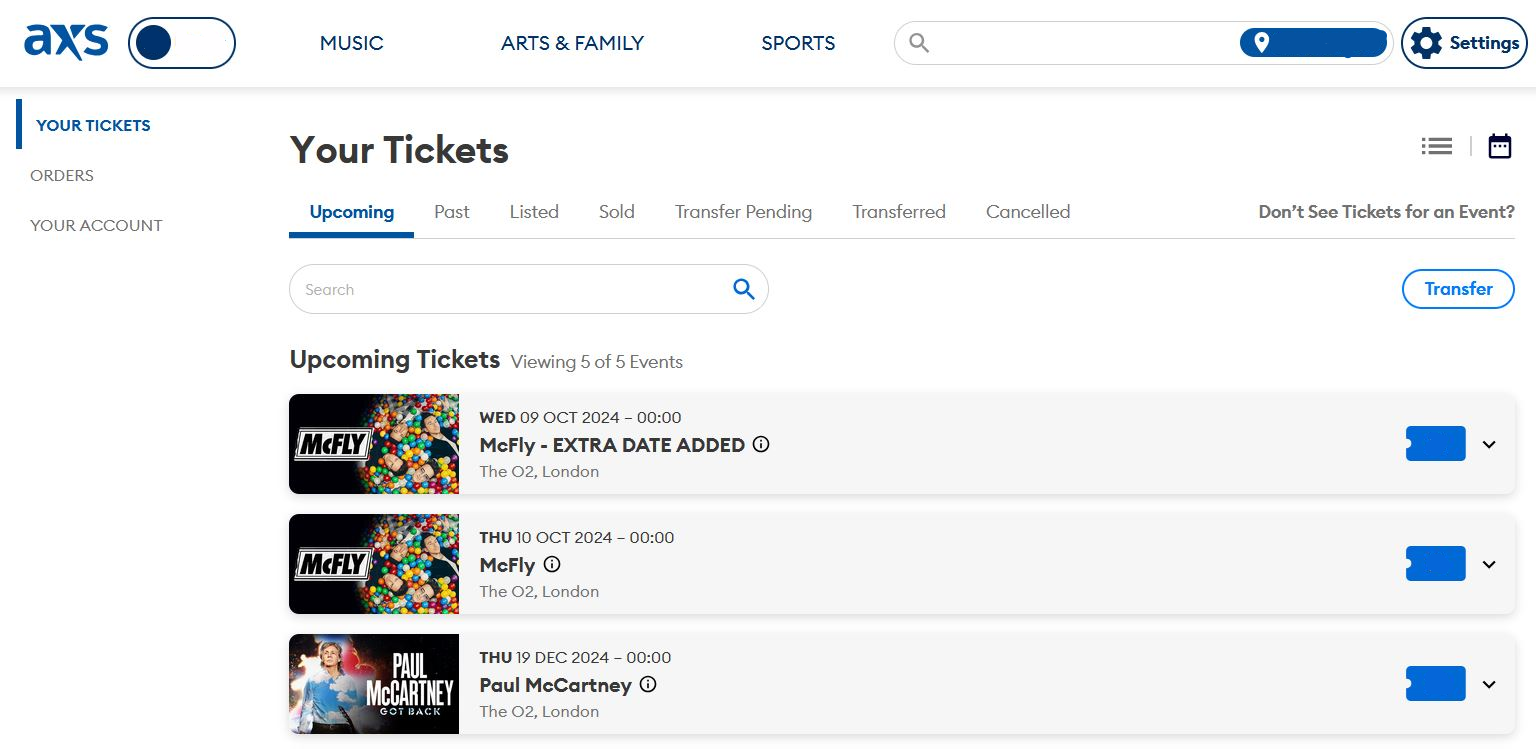Click Viewing 5 of 5 Events text

click(597, 362)
